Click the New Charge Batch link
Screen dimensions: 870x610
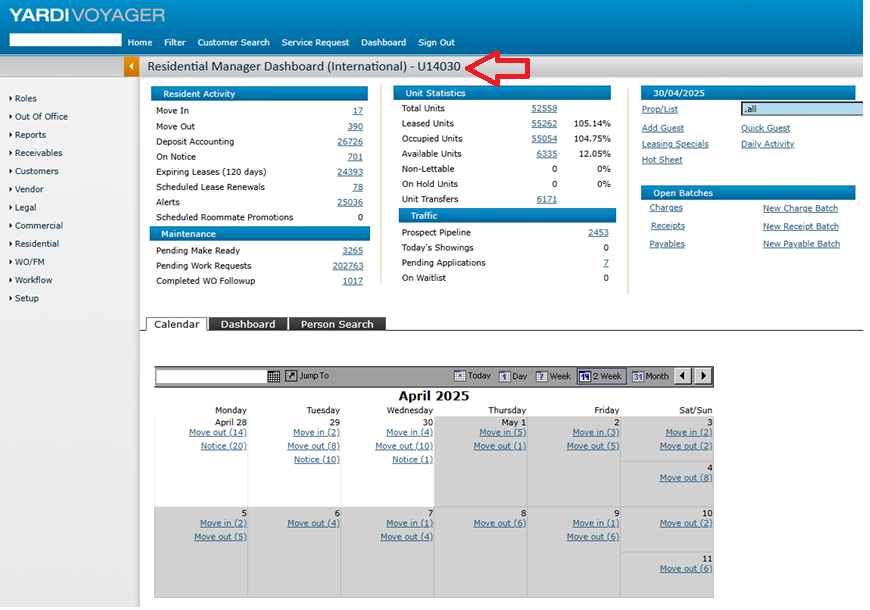click(800, 209)
